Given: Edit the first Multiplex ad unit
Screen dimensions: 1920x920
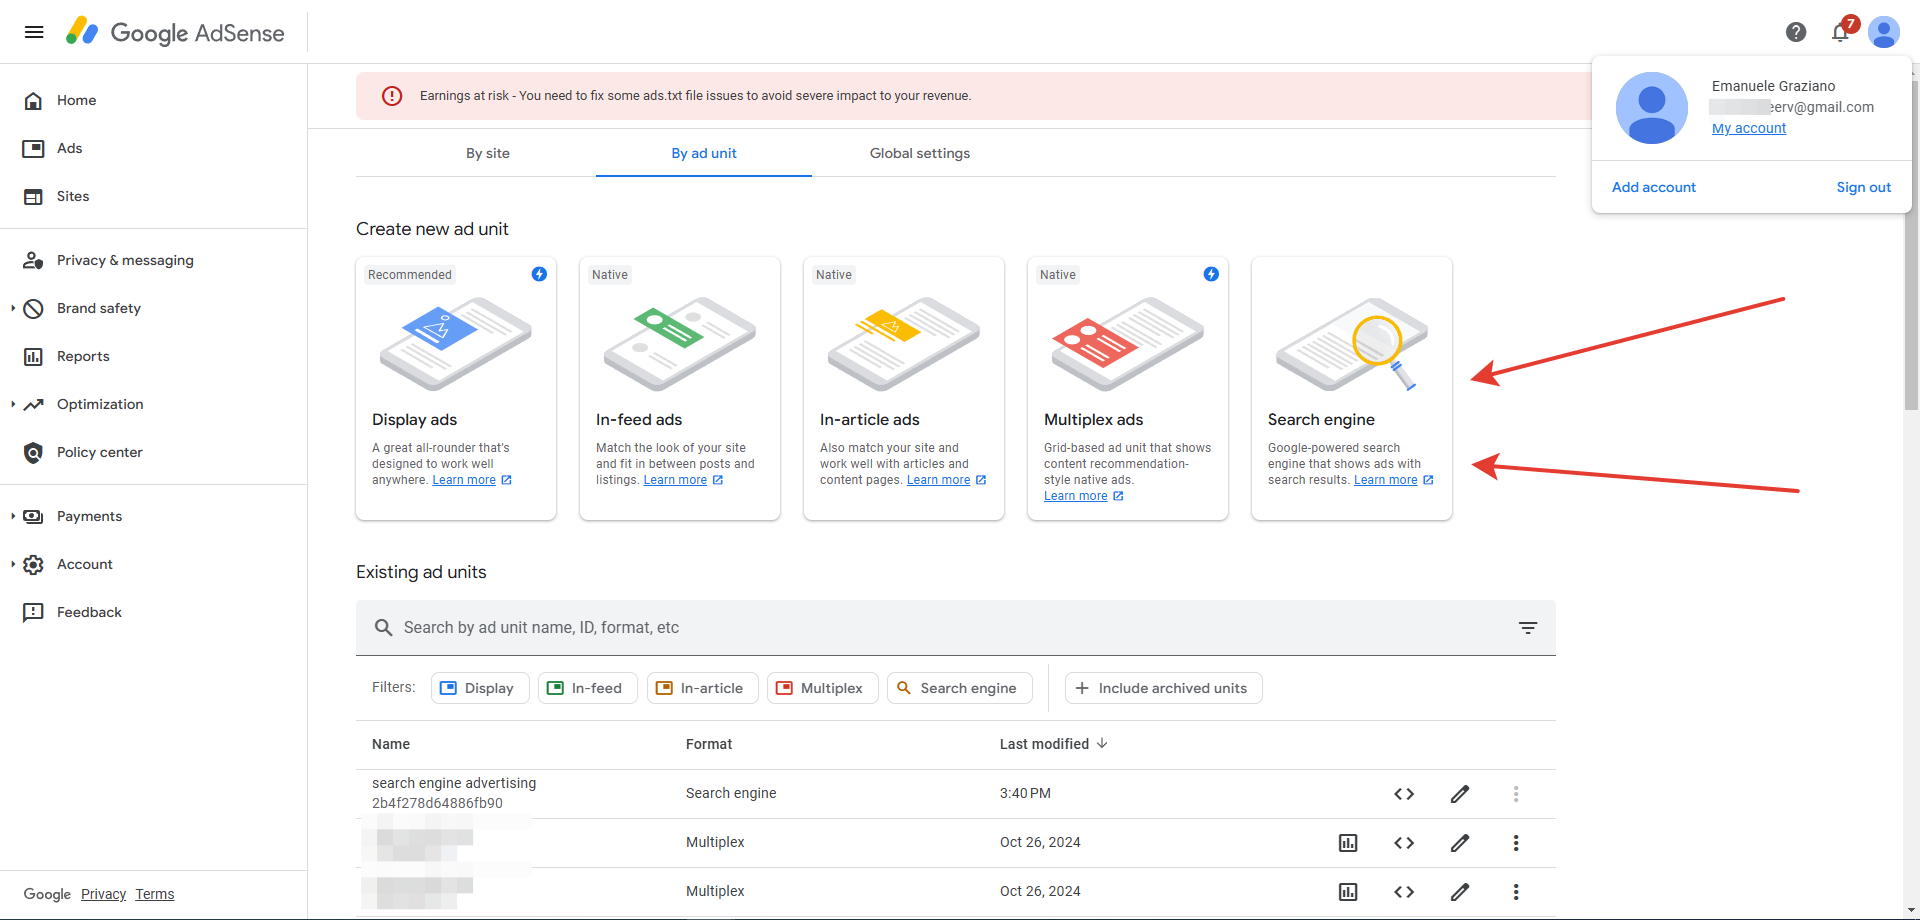Looking at the screenshot, I should [x=1460, y=843].
